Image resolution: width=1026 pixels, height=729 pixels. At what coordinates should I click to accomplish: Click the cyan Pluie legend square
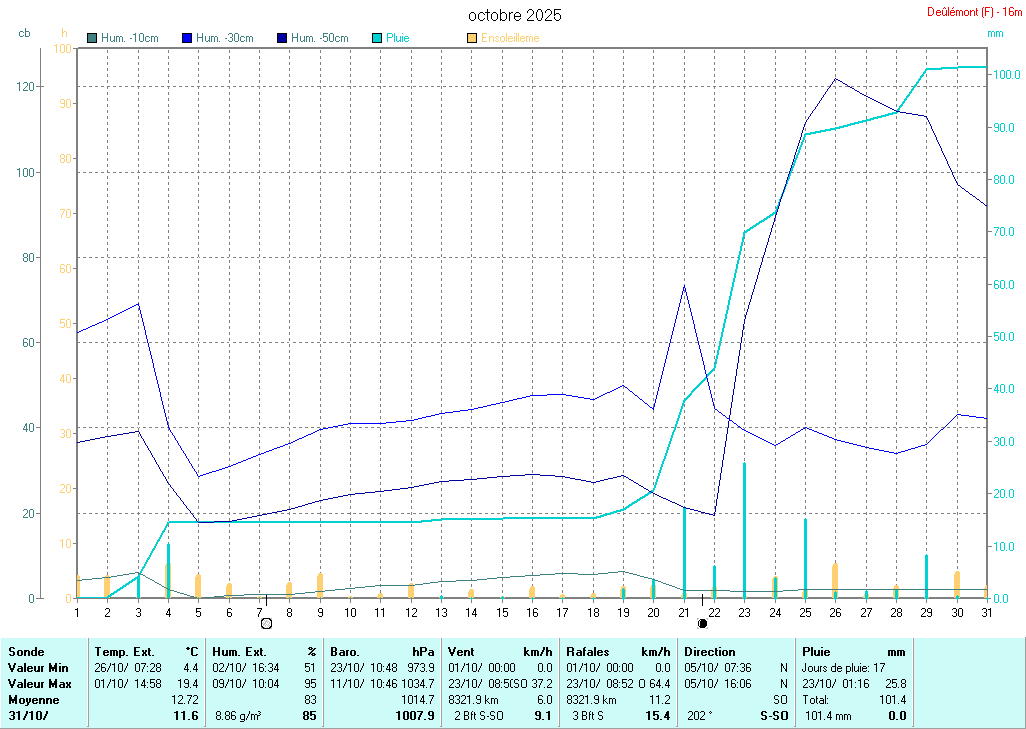click(377, 38)
